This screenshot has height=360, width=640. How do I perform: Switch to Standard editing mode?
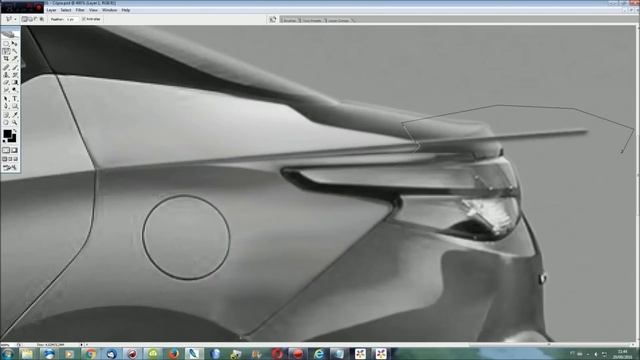point(6,150)
